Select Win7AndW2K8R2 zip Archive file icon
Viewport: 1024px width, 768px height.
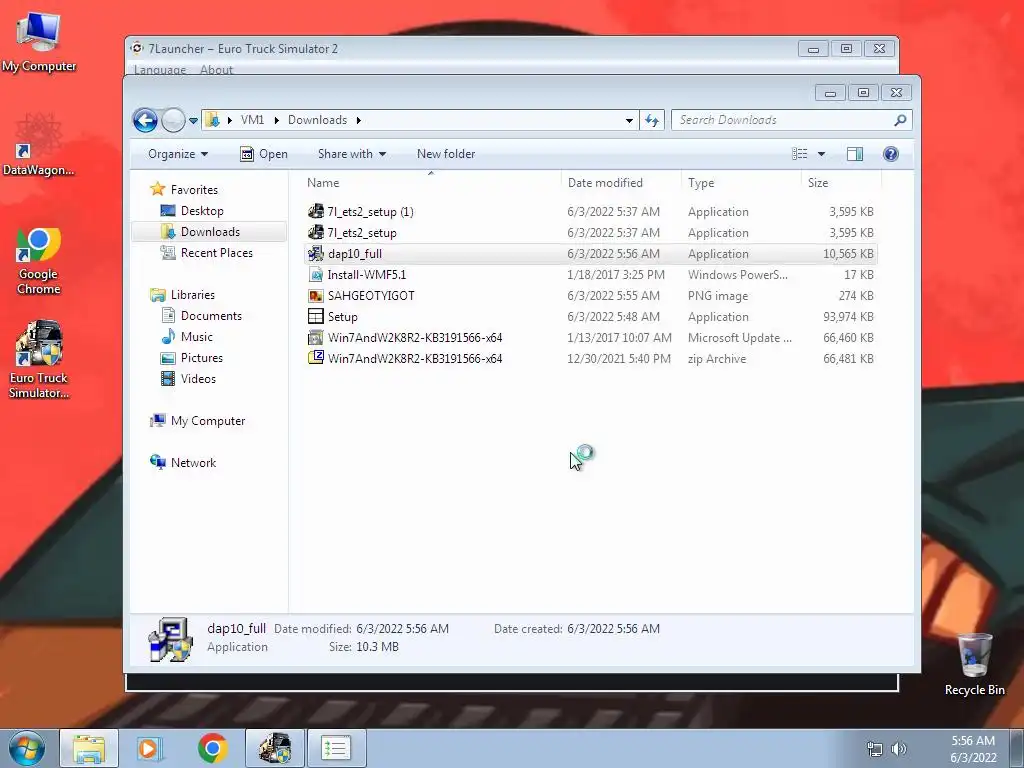tap(315, 358)
